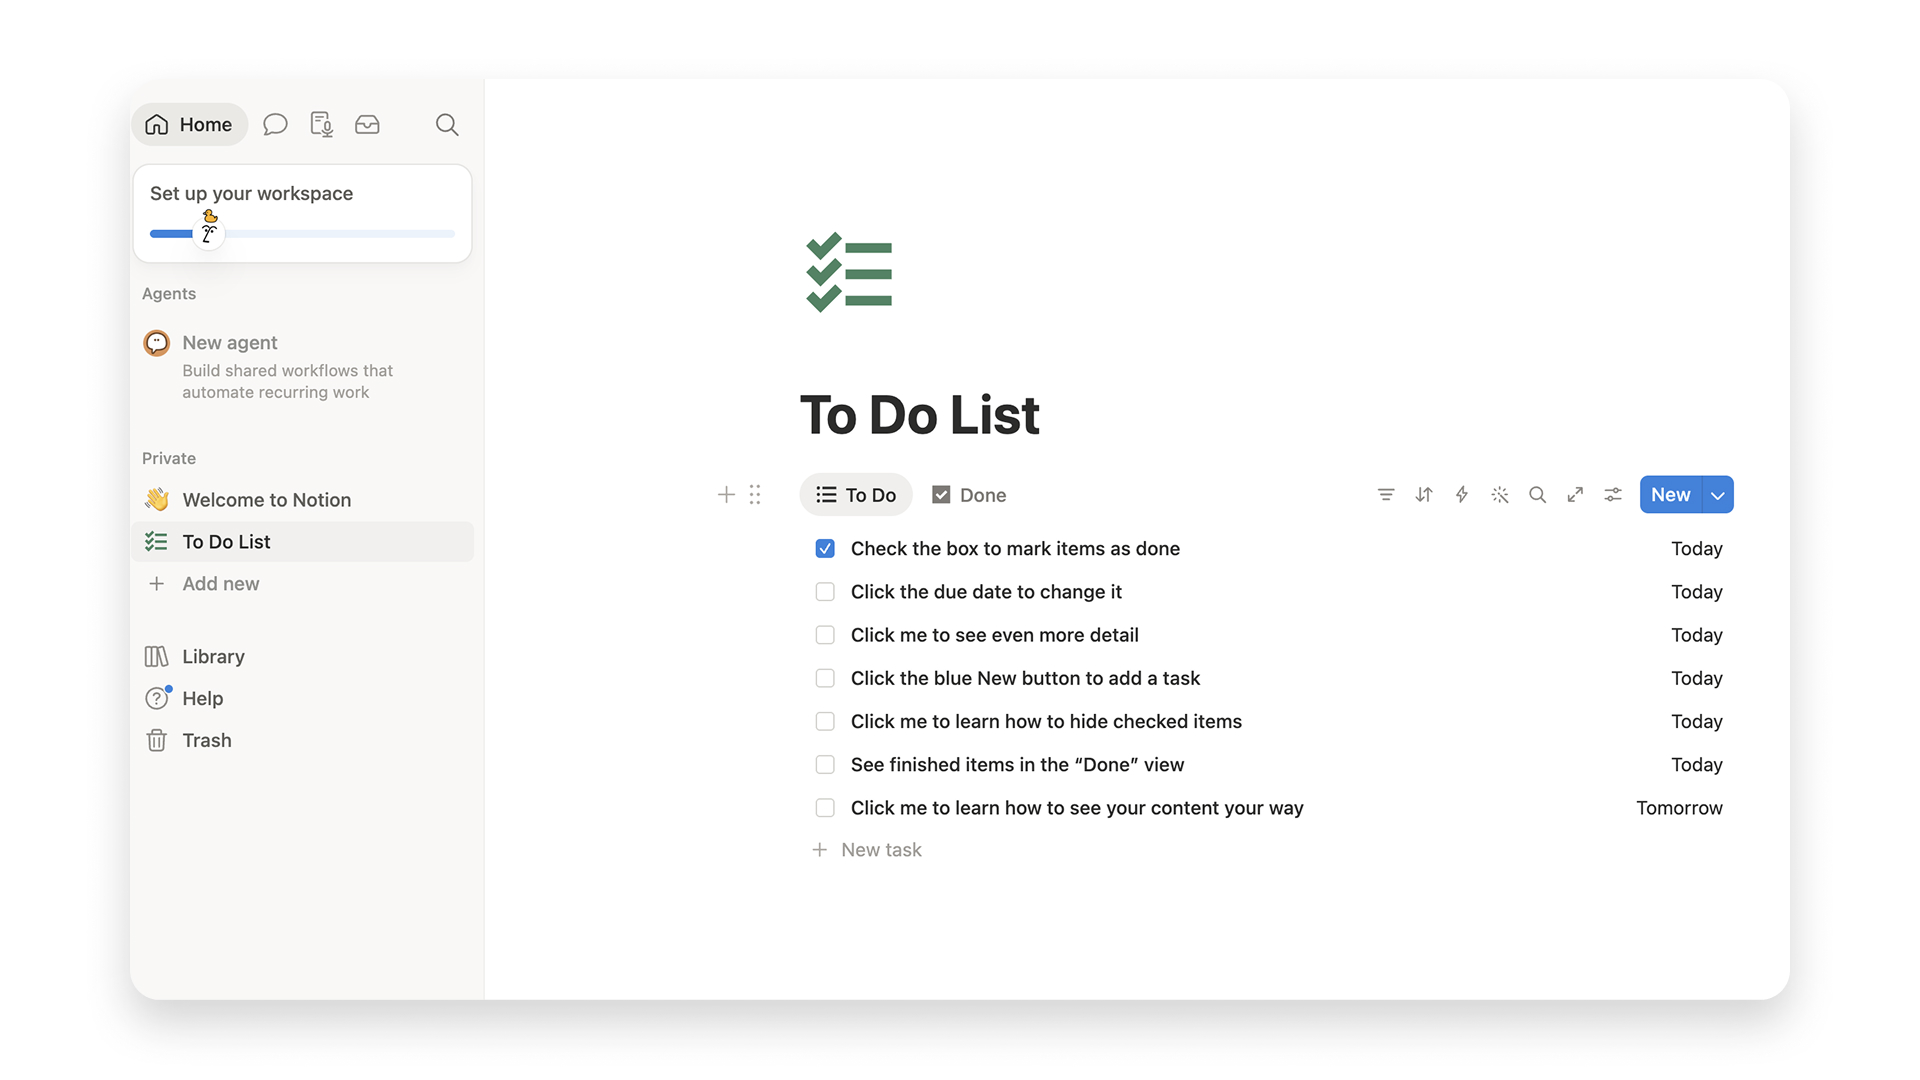The height and width of the screenshot is (1080, 1920).
Task: Open the drag handle menu beside To Do tab
Action: 755,495
